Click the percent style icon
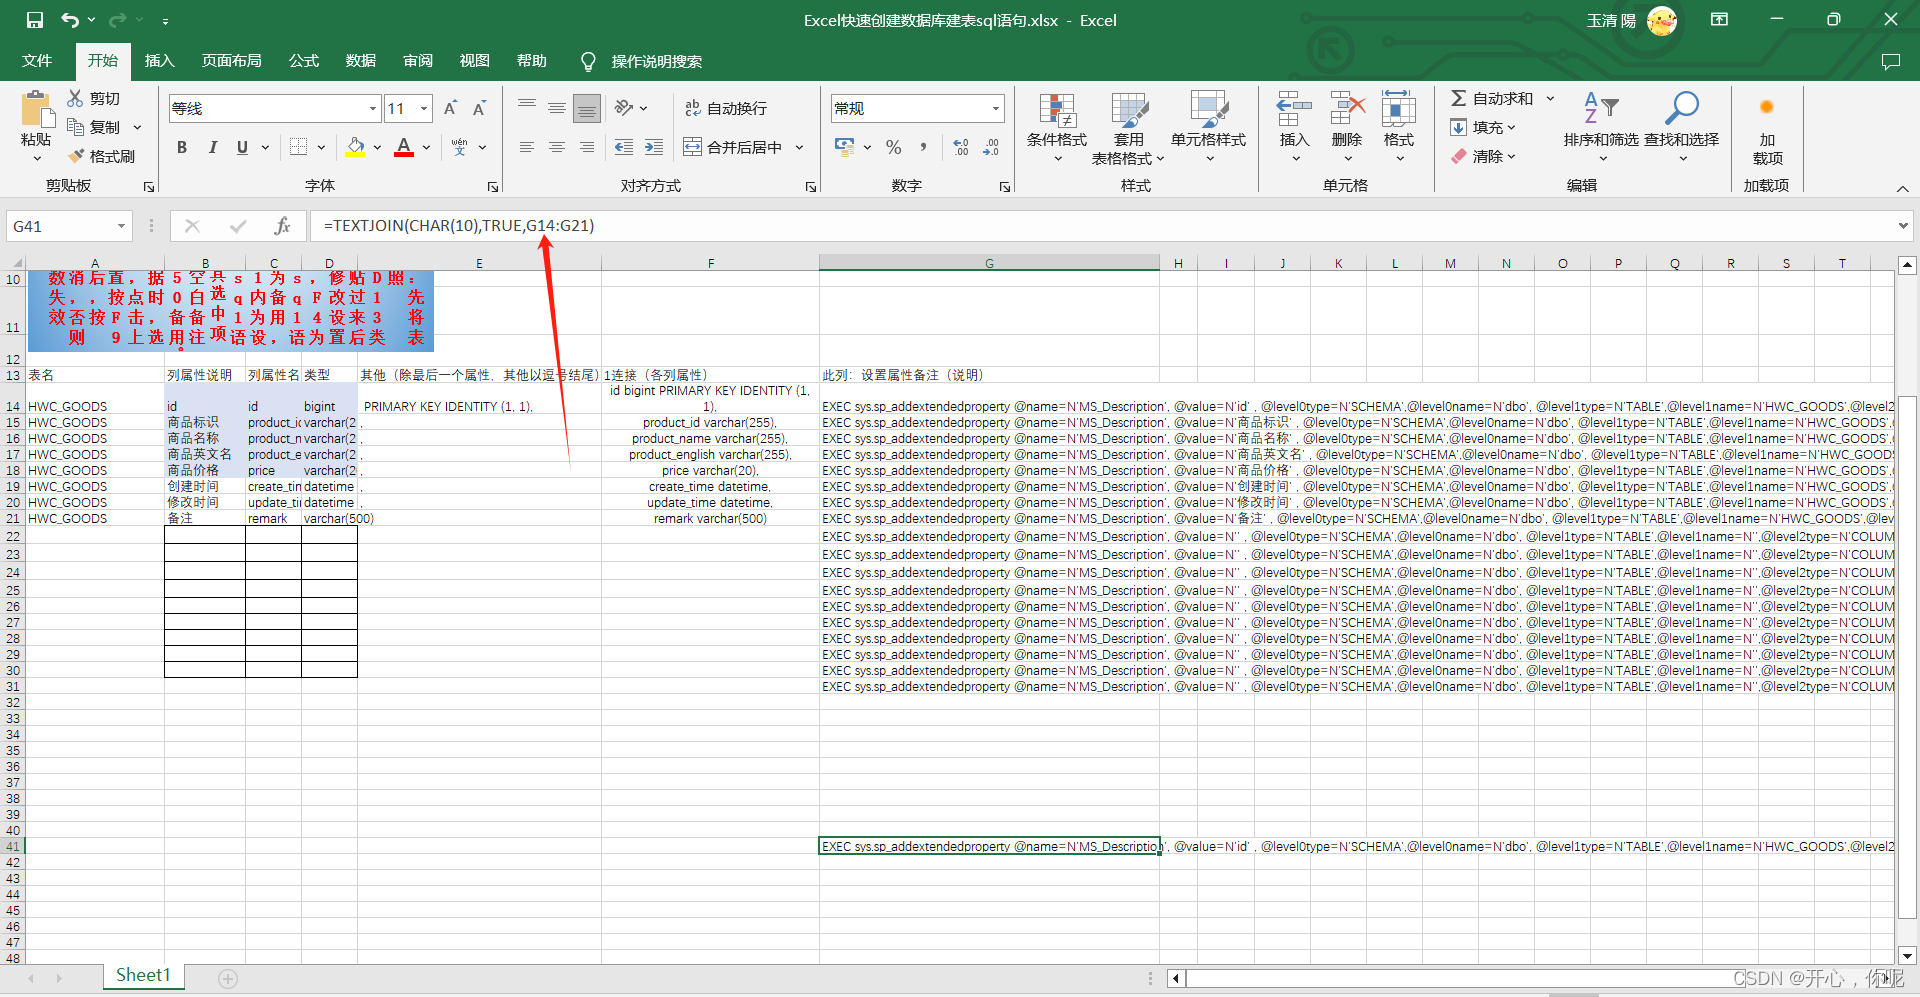Image resolution: width=1920 pixels, height=997 pixels. click(893, 147)
